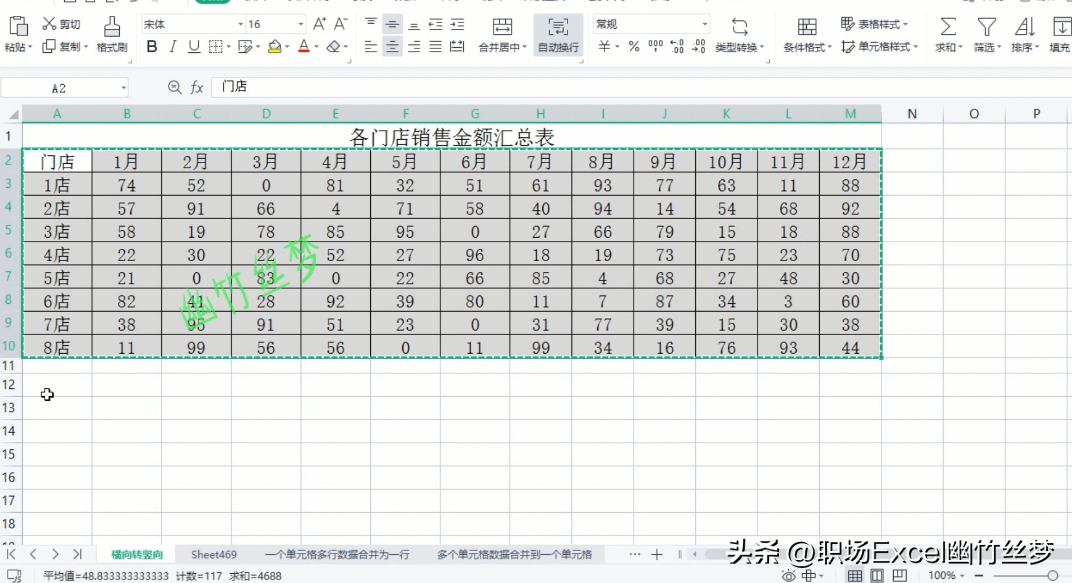This screenshot has height=583, width=1072.
Task: Apply thousands separator style
Action: [x=656, y=46]
